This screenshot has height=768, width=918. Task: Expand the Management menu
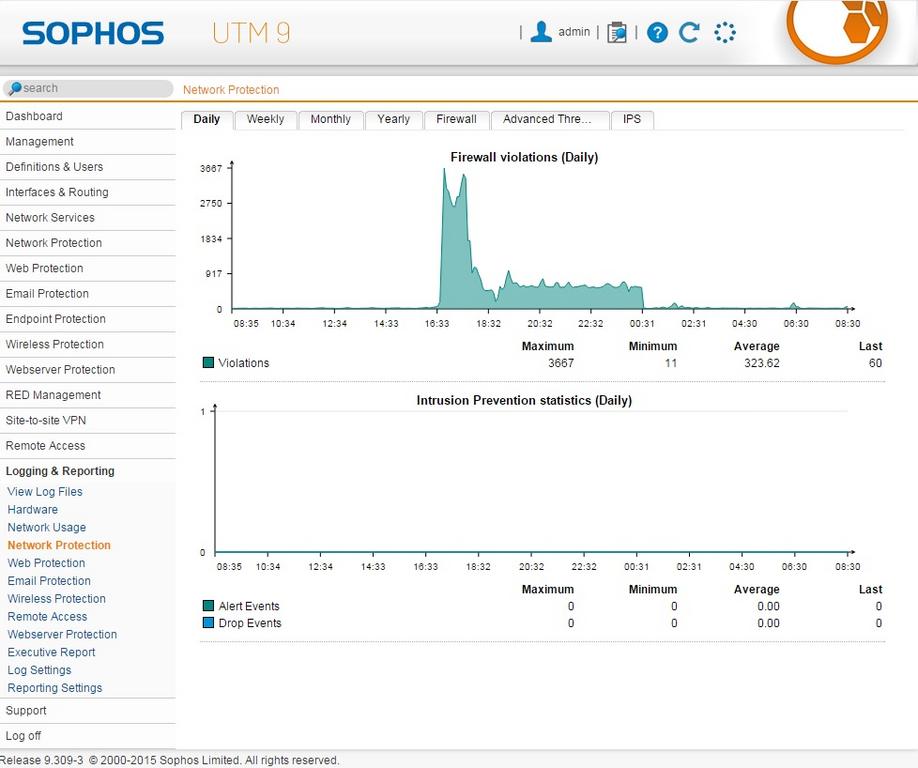click(x=88, y=142)
